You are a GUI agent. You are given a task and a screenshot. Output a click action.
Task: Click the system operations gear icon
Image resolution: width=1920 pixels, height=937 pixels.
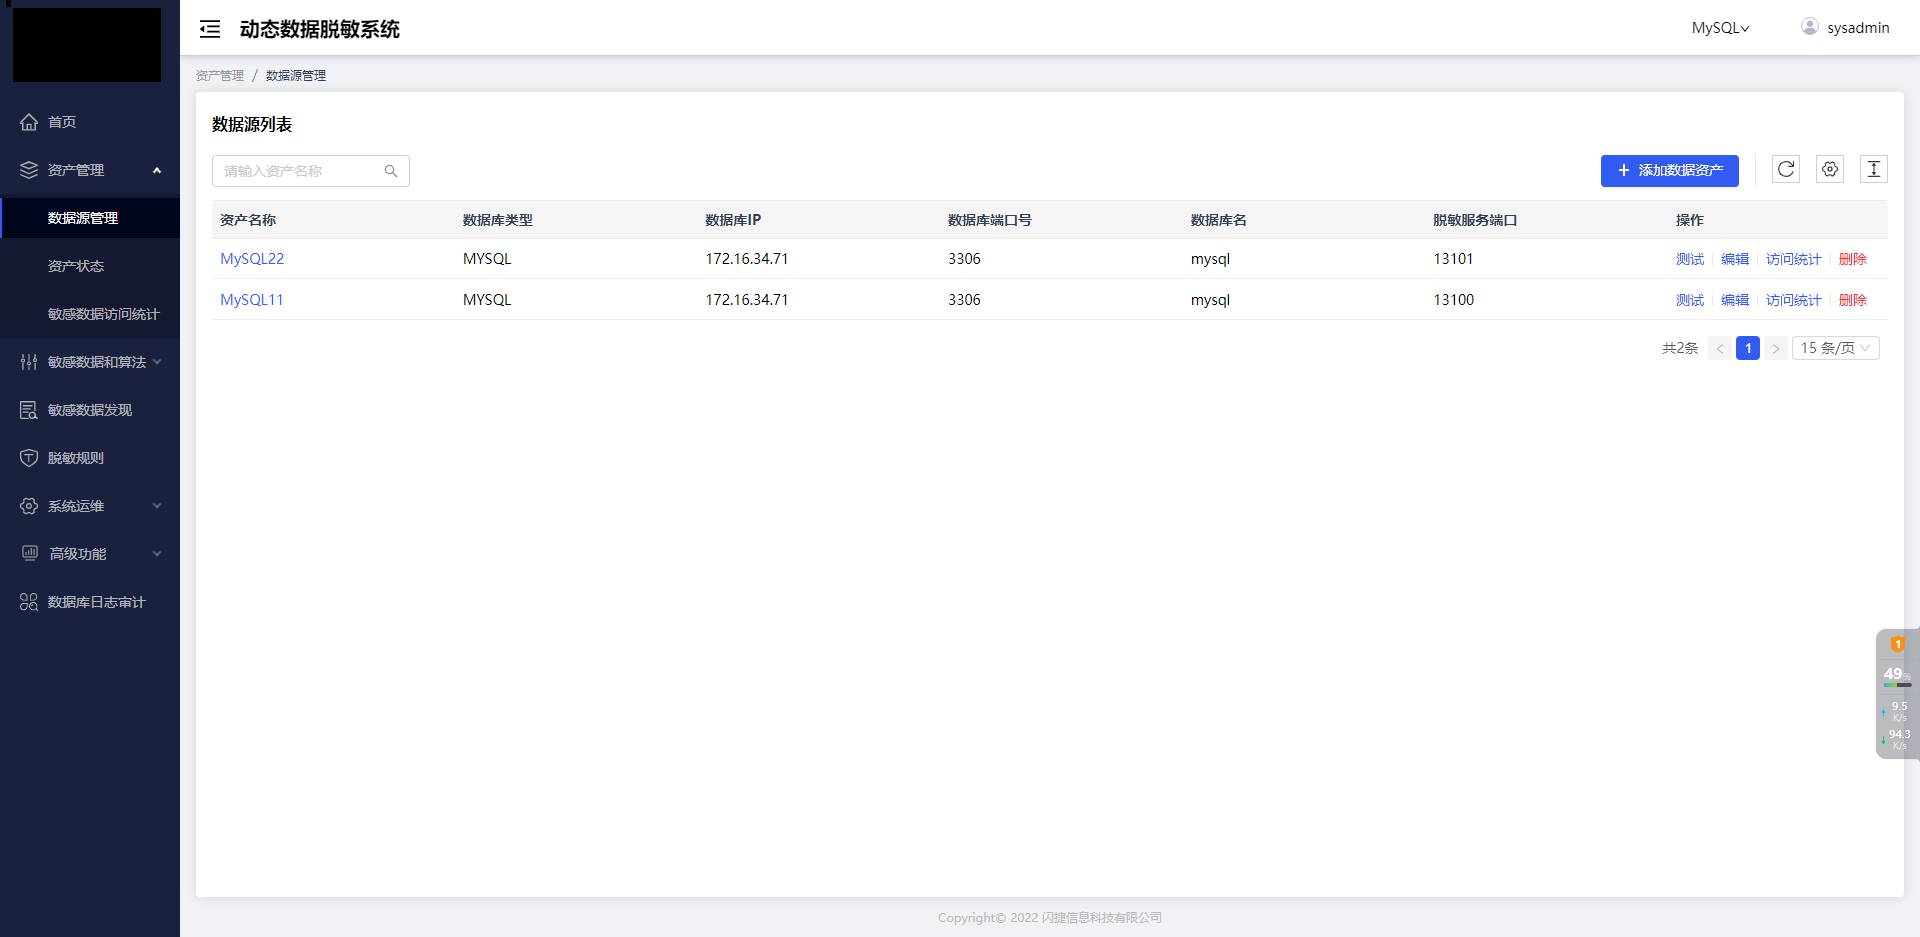29,506
